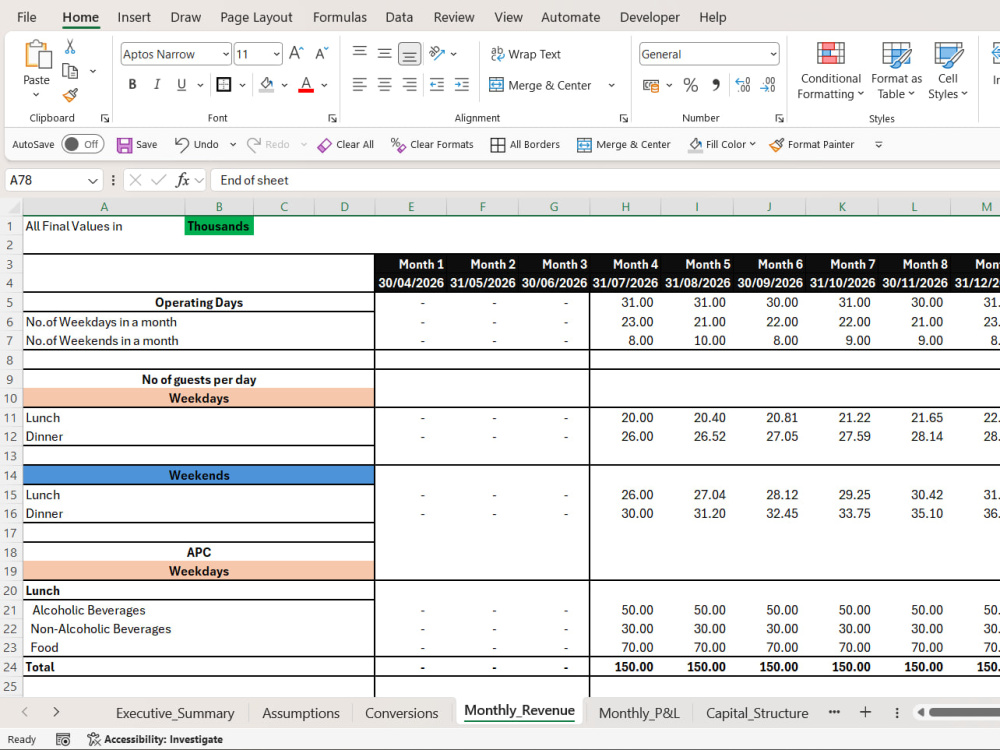Apply Underline formatting
The width and height of the screenshot is (1000, 750).
(x=181, y=84)
